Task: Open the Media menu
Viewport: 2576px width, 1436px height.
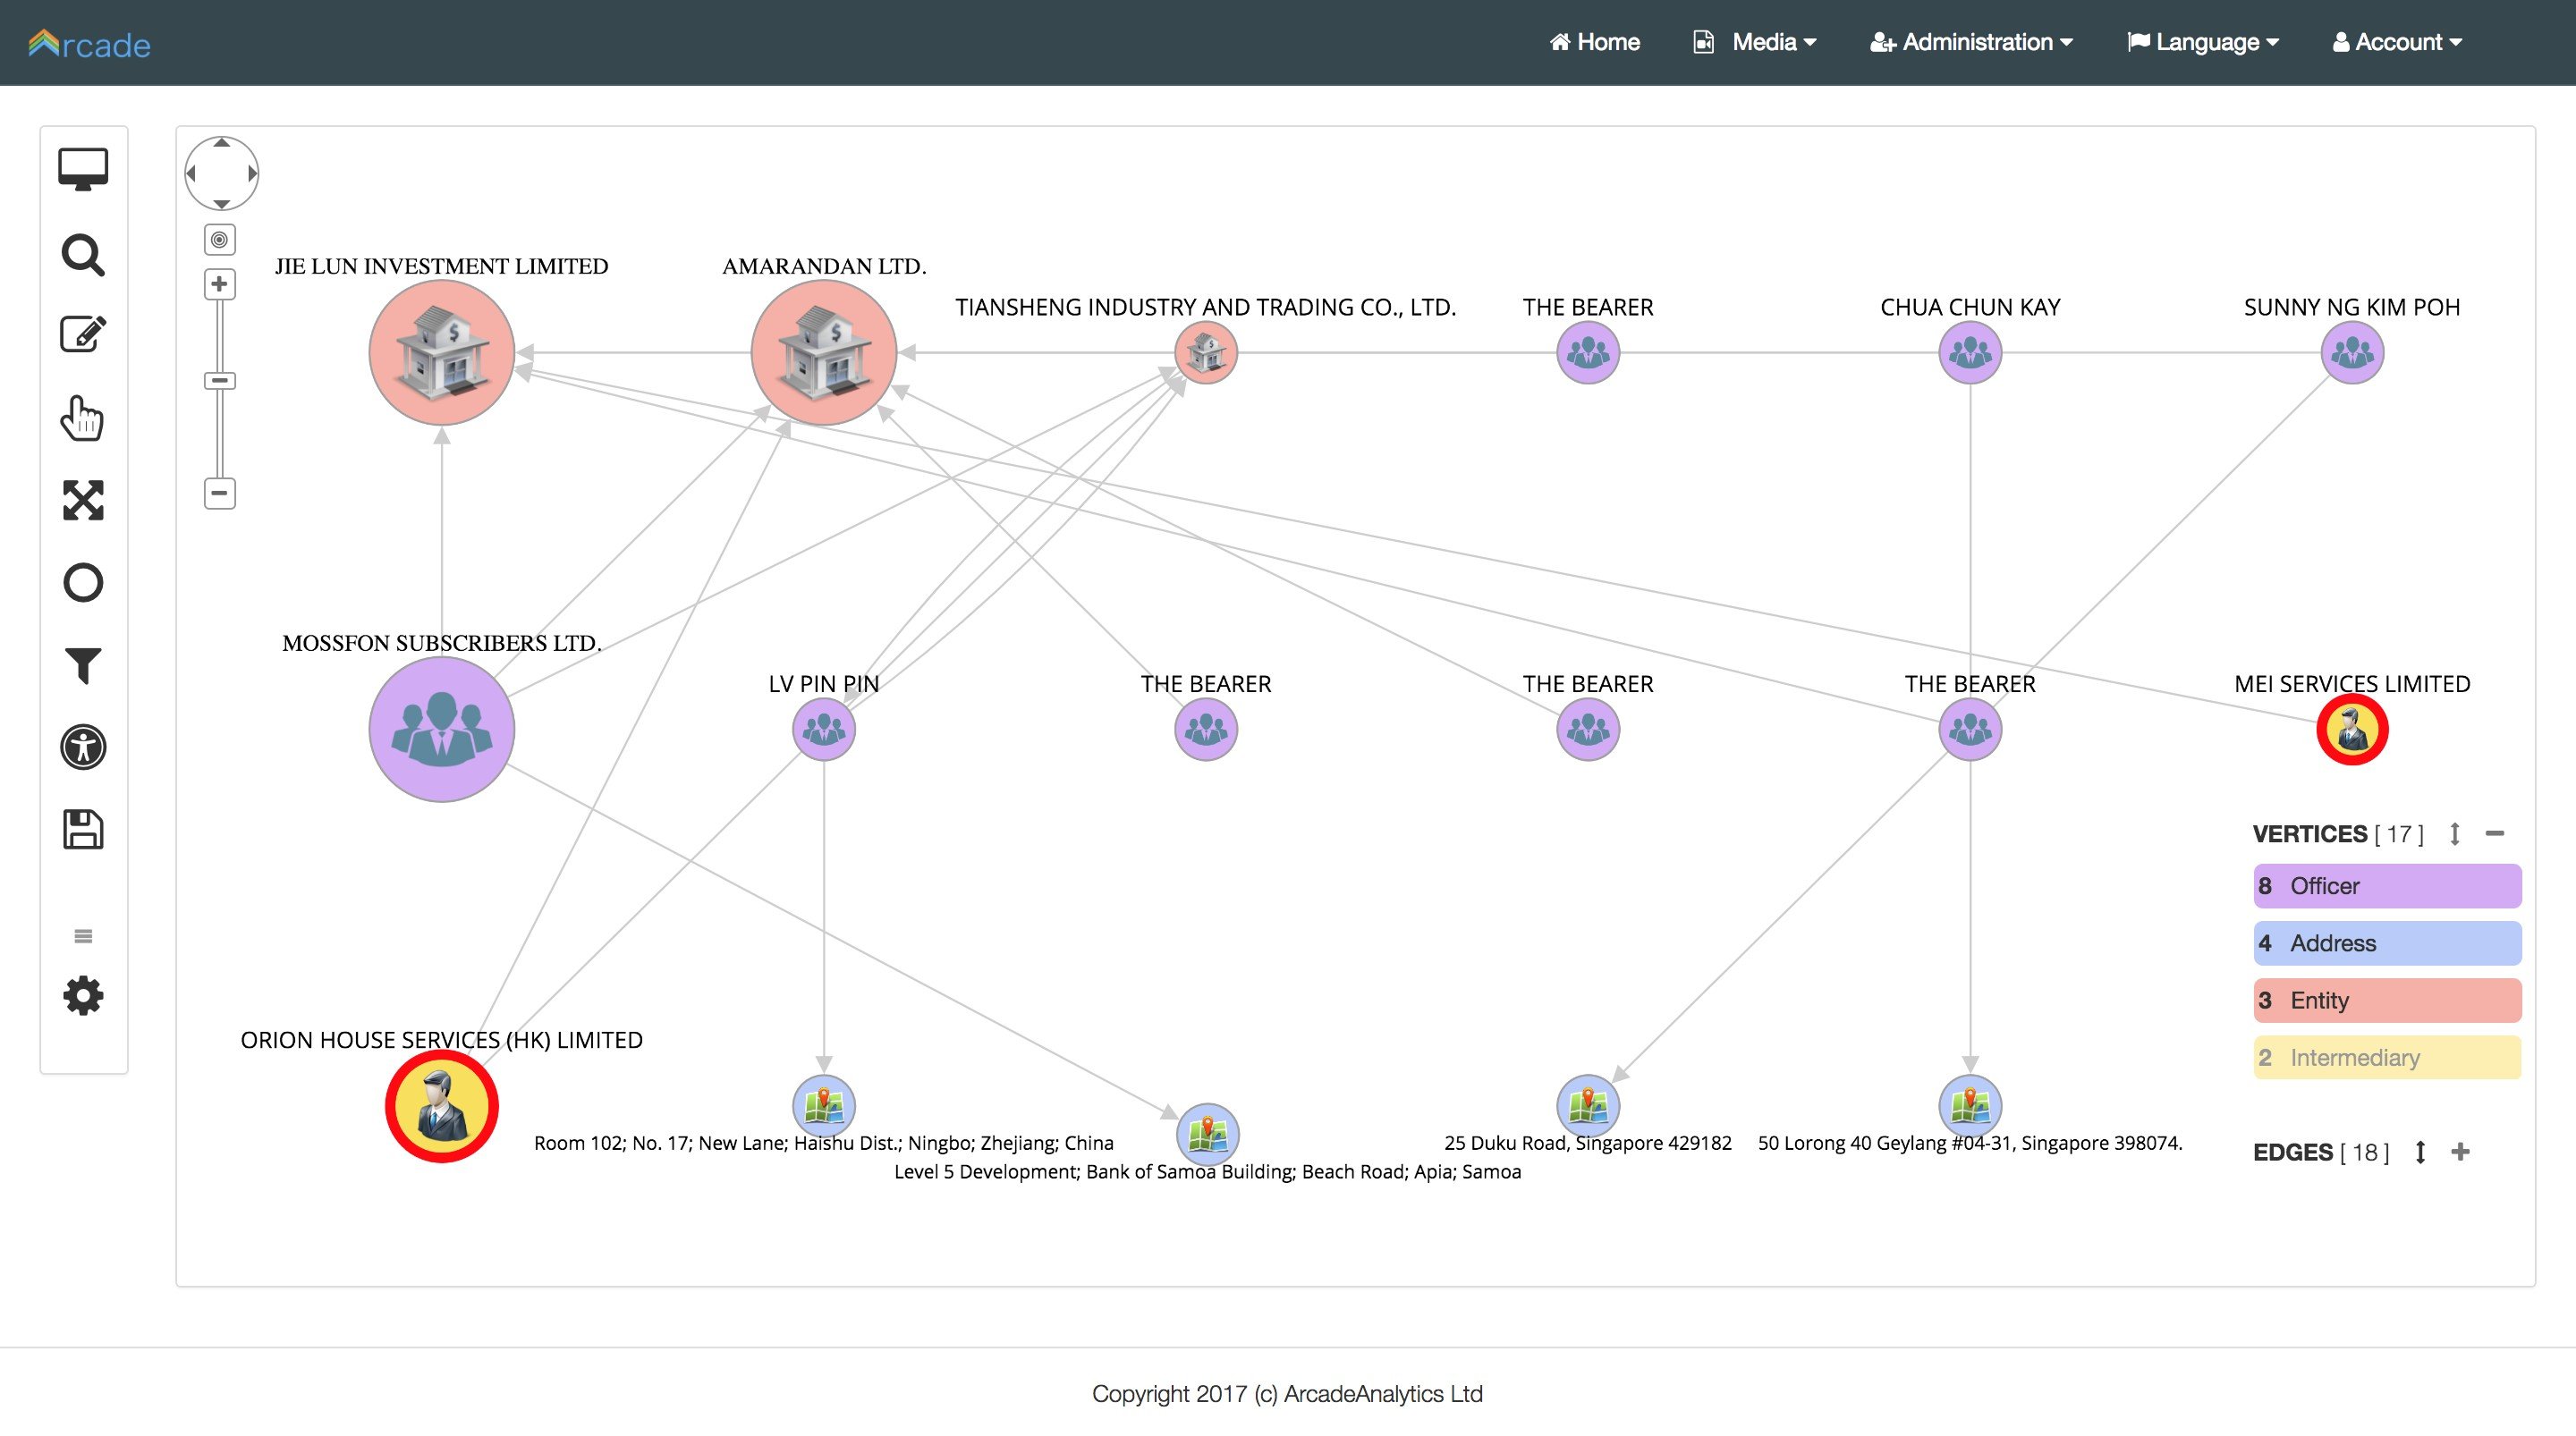Action: [1755, 42]
